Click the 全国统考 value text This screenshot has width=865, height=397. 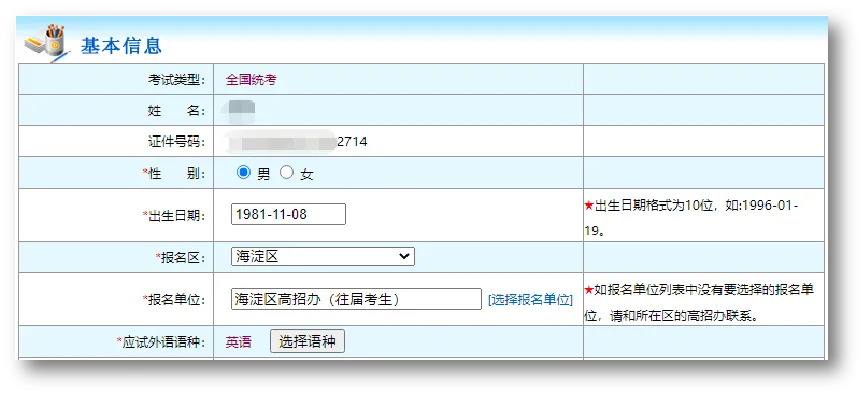click(251, 80)
